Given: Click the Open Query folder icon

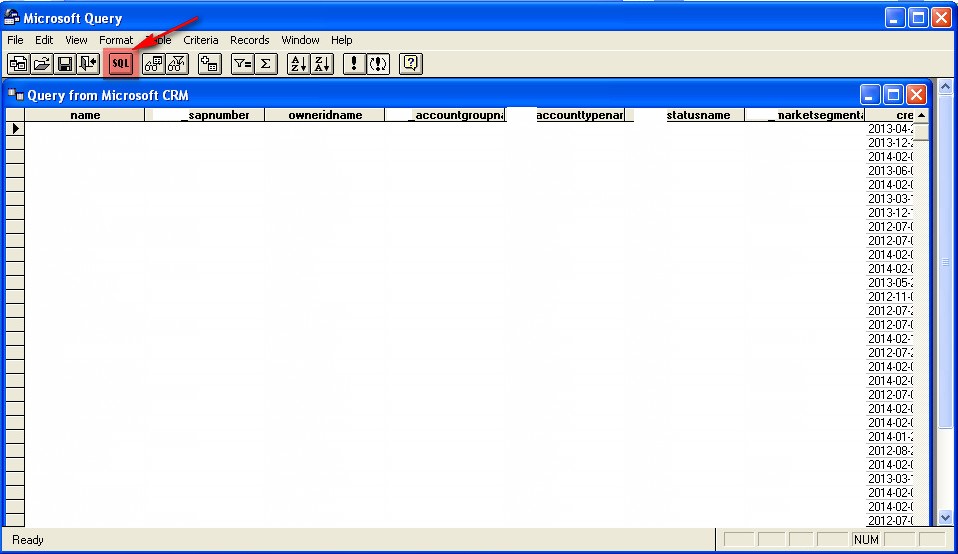Looking at the screenshot, I should click(41, 64).
